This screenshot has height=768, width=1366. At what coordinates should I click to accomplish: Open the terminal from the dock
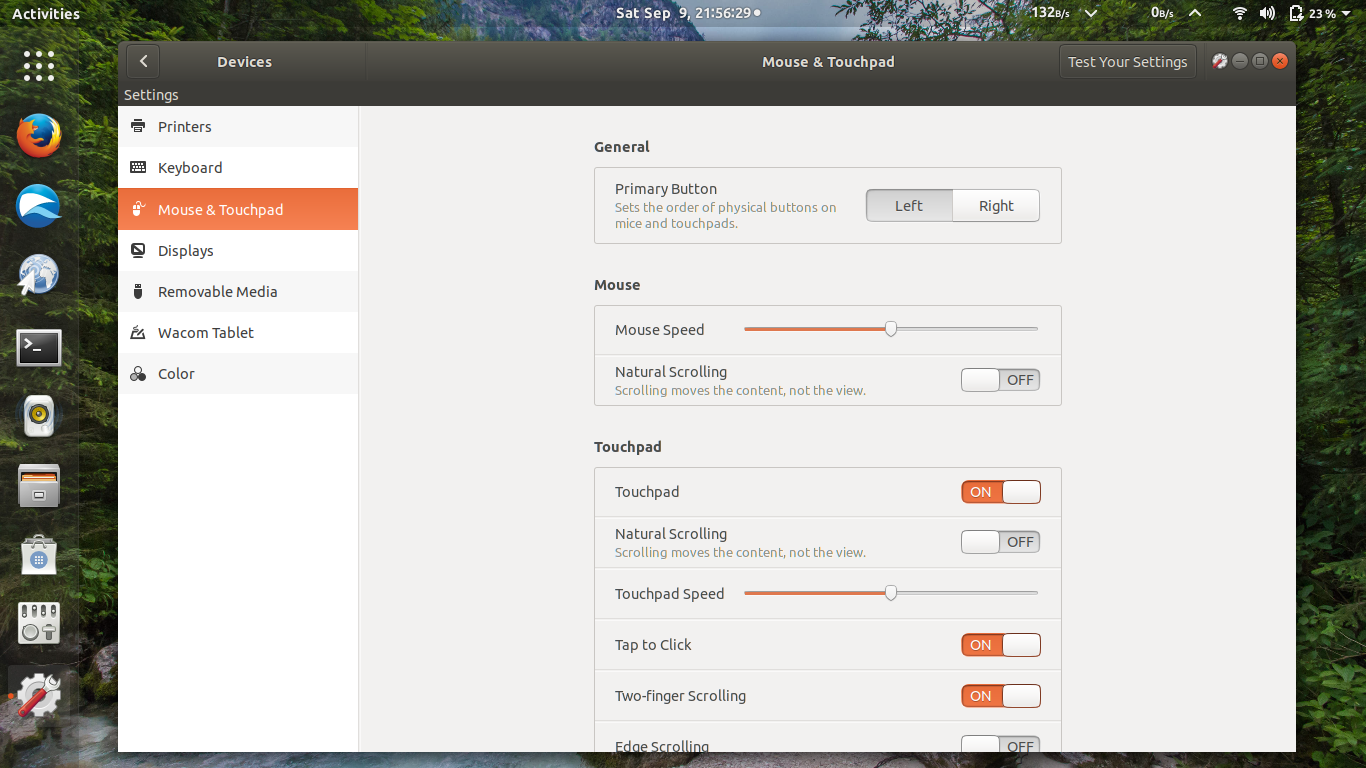point(38,347)
